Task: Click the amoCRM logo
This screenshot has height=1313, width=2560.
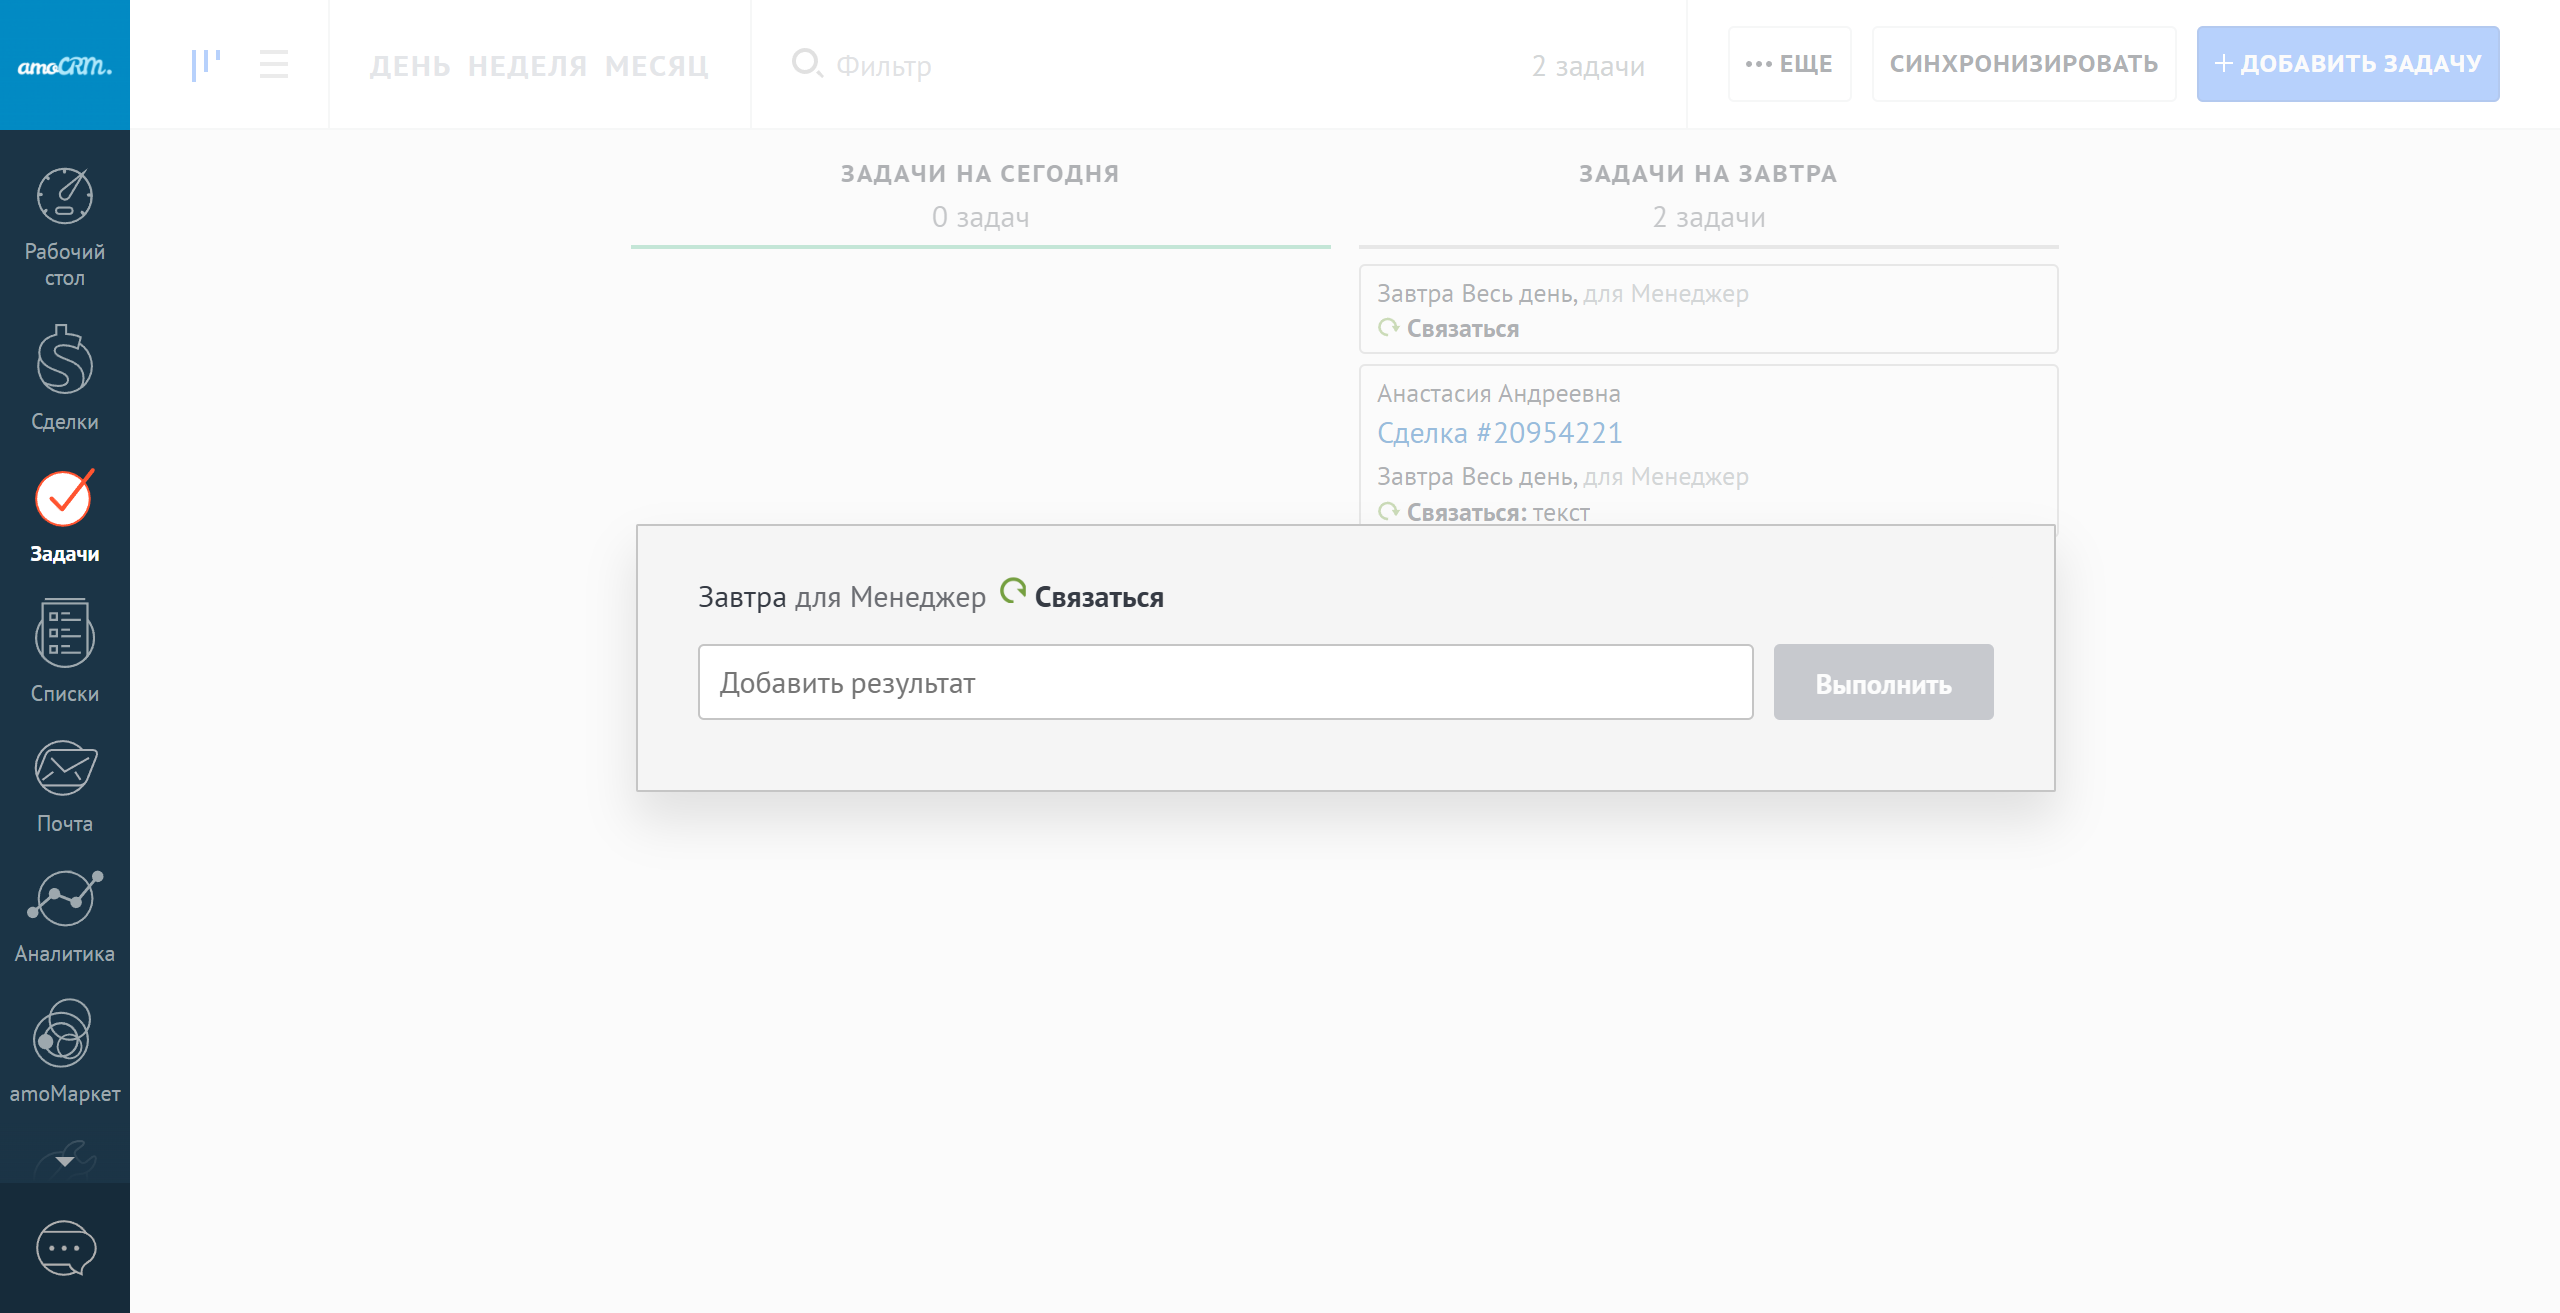Action: point(65,66)
